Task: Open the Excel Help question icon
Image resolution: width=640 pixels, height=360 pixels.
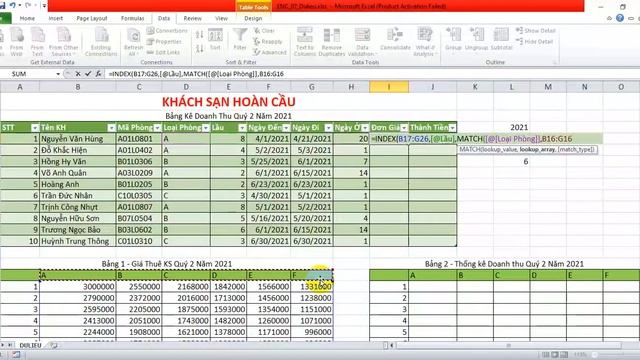Action: [620, 18]
